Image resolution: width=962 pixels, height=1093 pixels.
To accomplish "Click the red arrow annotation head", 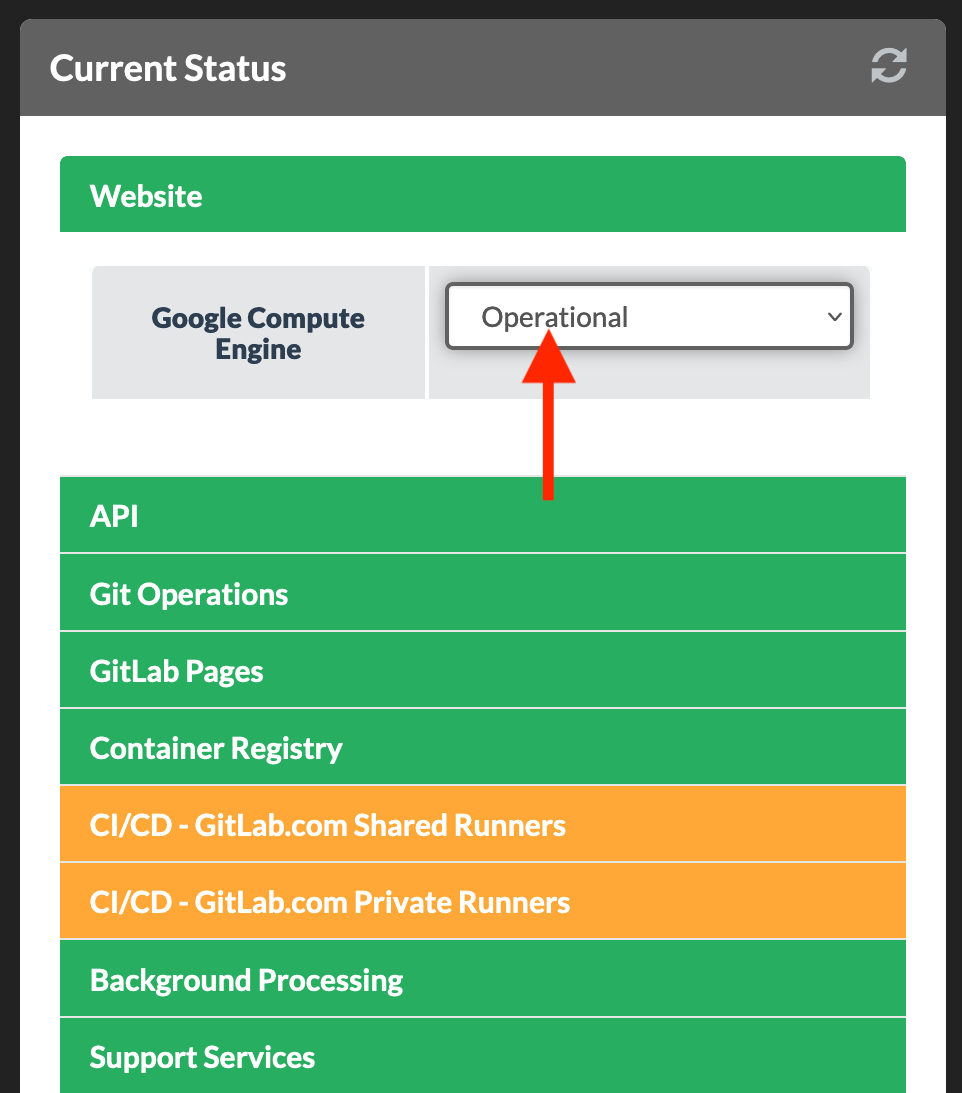I will tap(549, 361).
